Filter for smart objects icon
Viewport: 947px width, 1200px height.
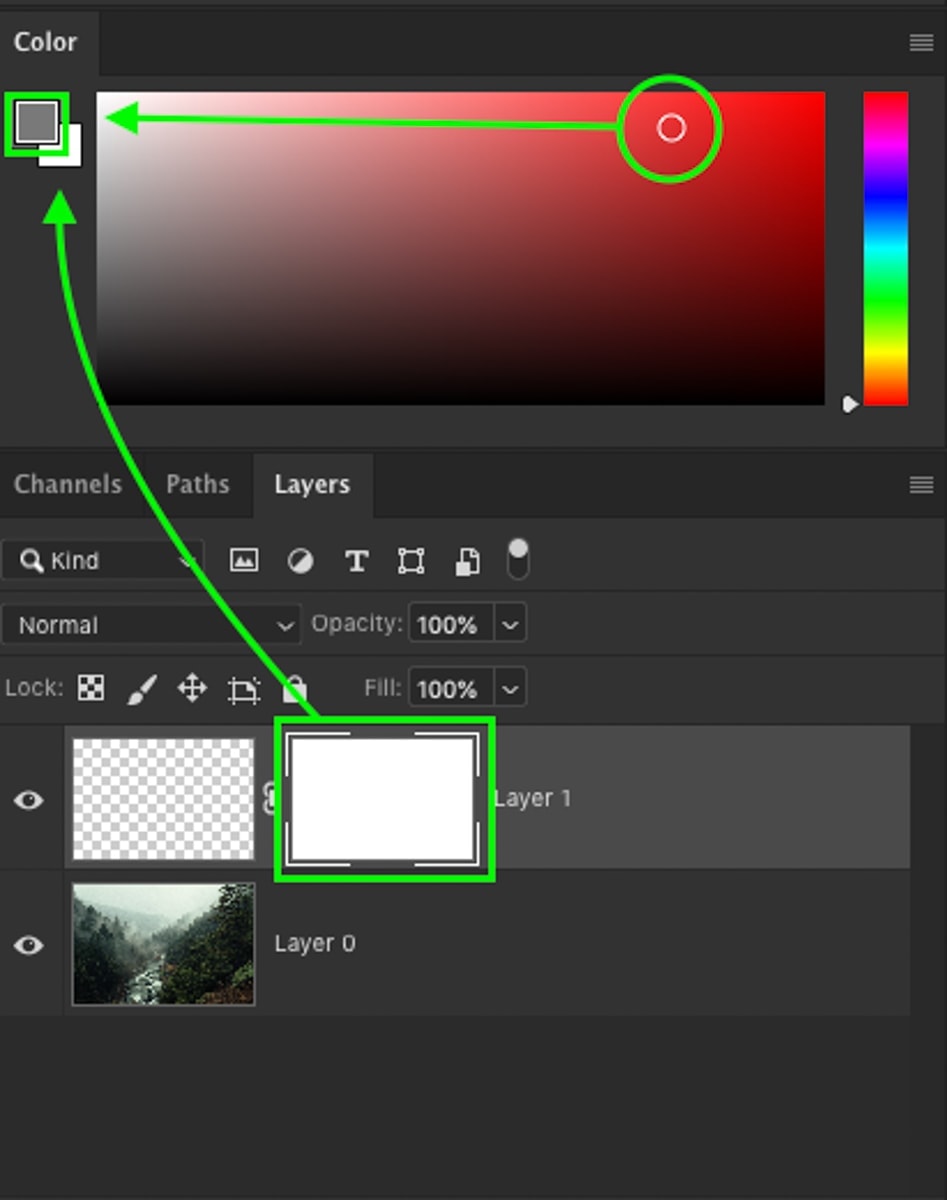click(467, 561)
